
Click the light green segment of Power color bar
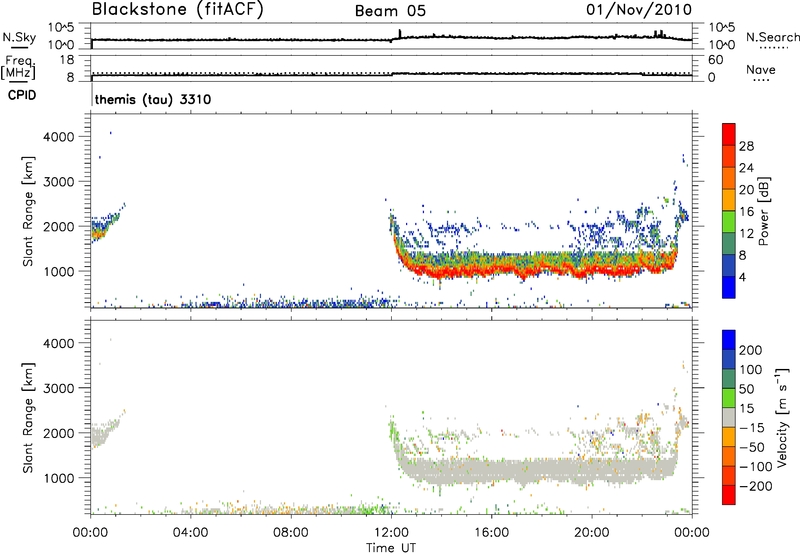click(729, 221)
